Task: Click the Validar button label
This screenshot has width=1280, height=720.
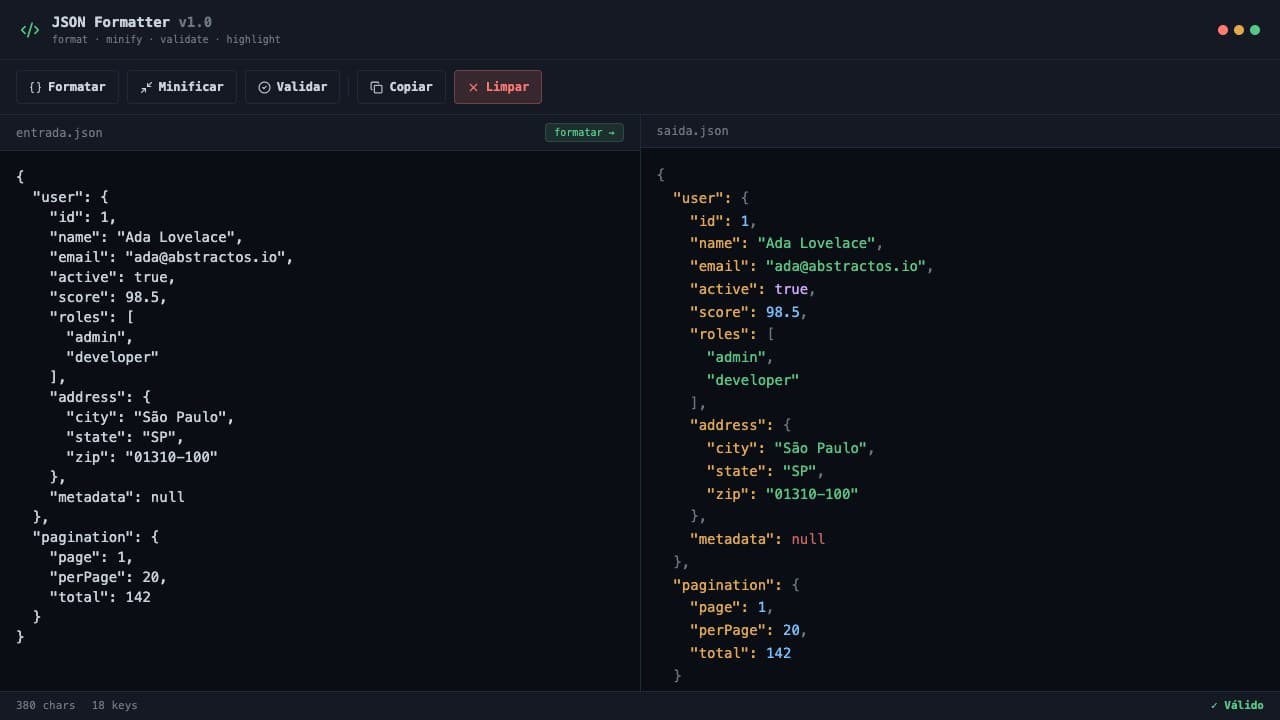Action: 302,87
